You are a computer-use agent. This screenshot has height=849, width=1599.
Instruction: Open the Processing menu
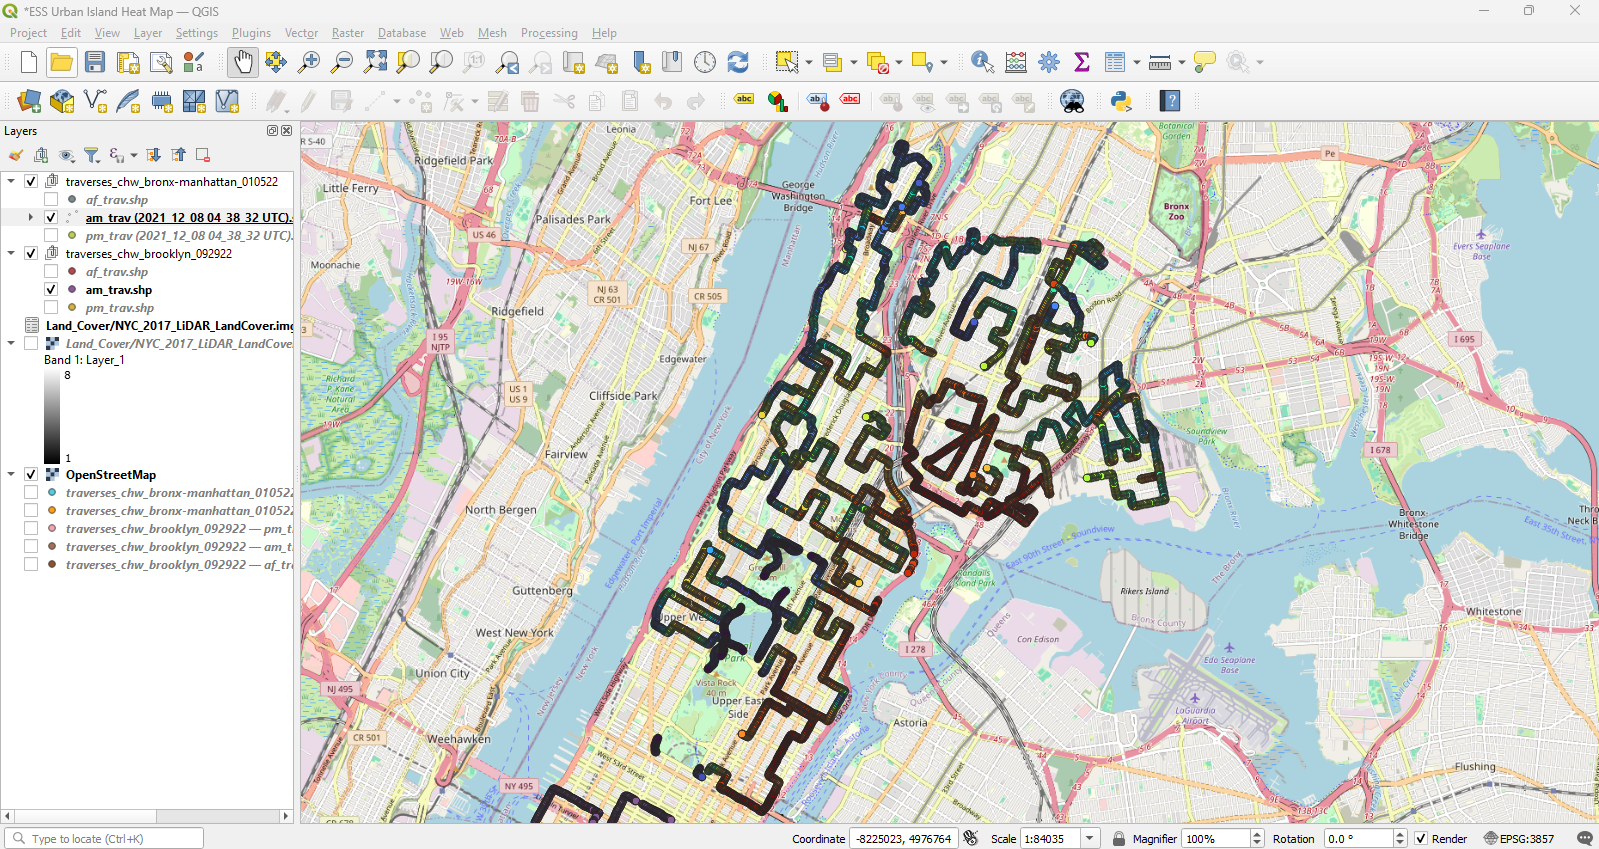coord(549,33)
